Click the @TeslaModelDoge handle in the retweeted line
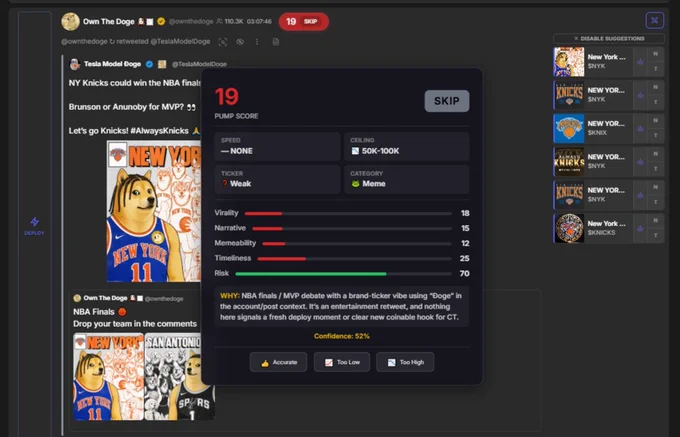Screen dimensions: 680x437 pos(180,42)
